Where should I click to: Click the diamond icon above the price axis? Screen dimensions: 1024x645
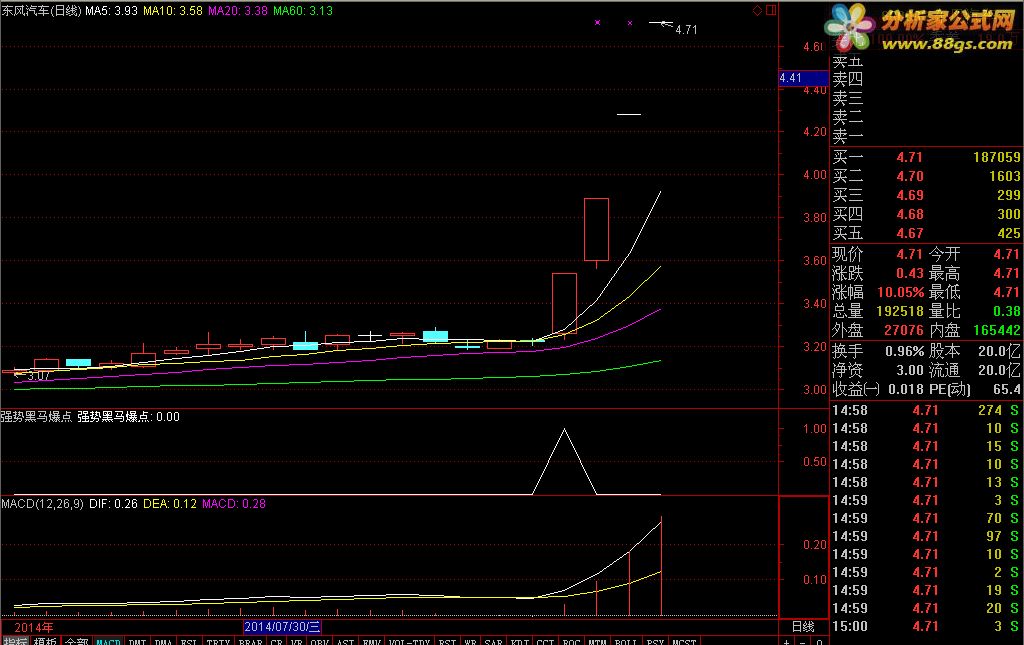click(758, 10)
